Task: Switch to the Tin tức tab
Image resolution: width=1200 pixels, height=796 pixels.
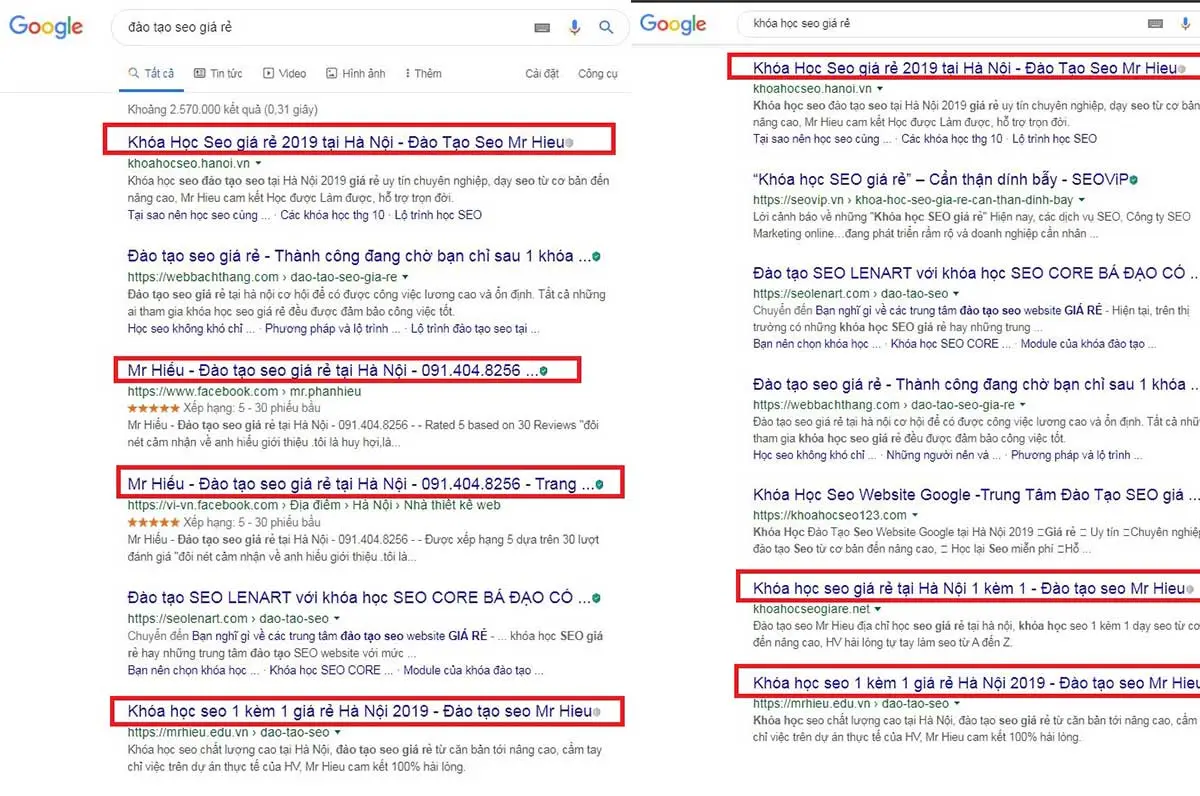Action: (219, 73)
